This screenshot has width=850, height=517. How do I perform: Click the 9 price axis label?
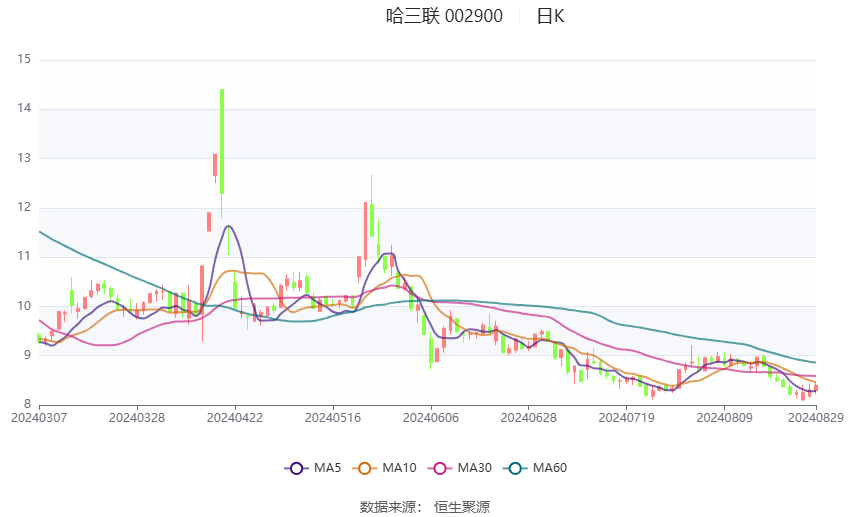27,356
